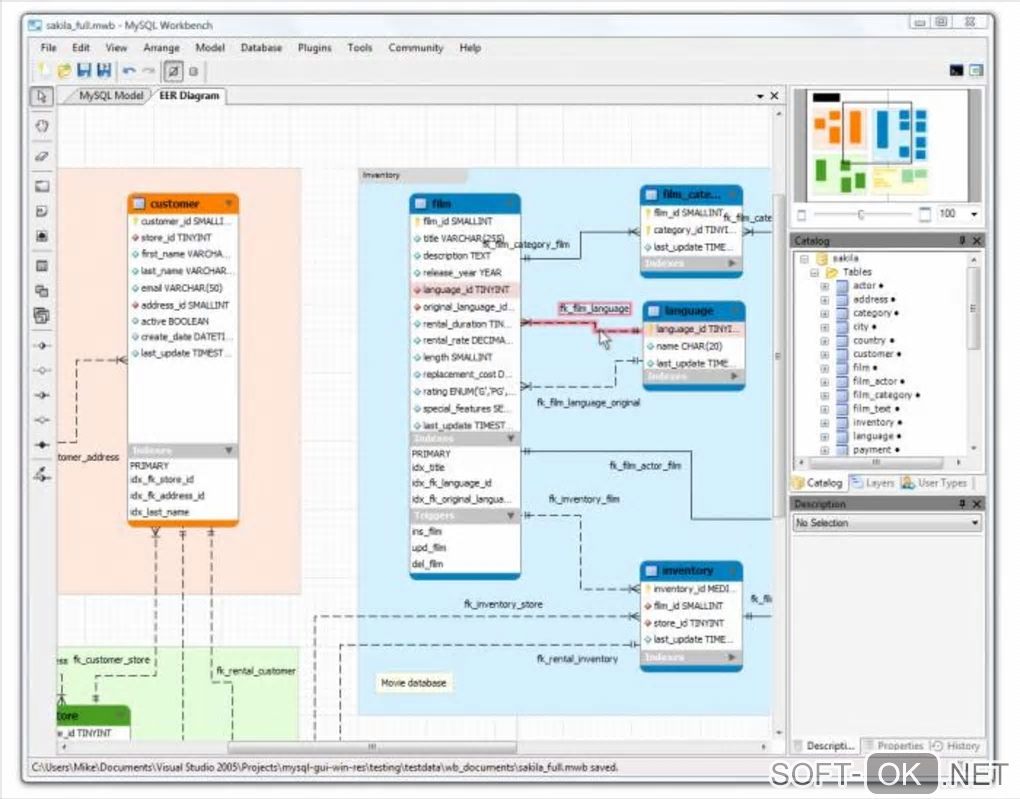Collapse the Tables folder node
Viewport: 1020px width, 799px height.
click(814, 273)
